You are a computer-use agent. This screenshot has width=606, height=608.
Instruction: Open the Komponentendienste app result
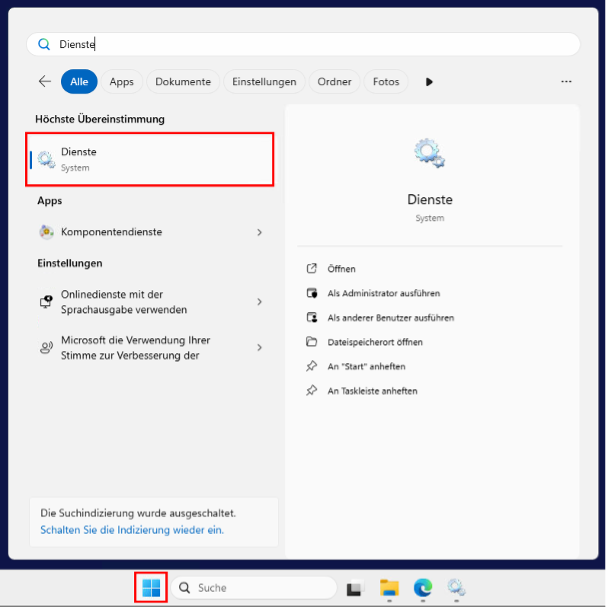[x=150, y=232]
